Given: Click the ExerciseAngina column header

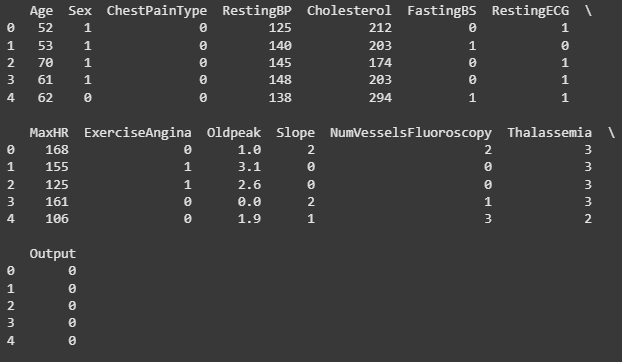Looking at the screenshot, I should [138, 133].
